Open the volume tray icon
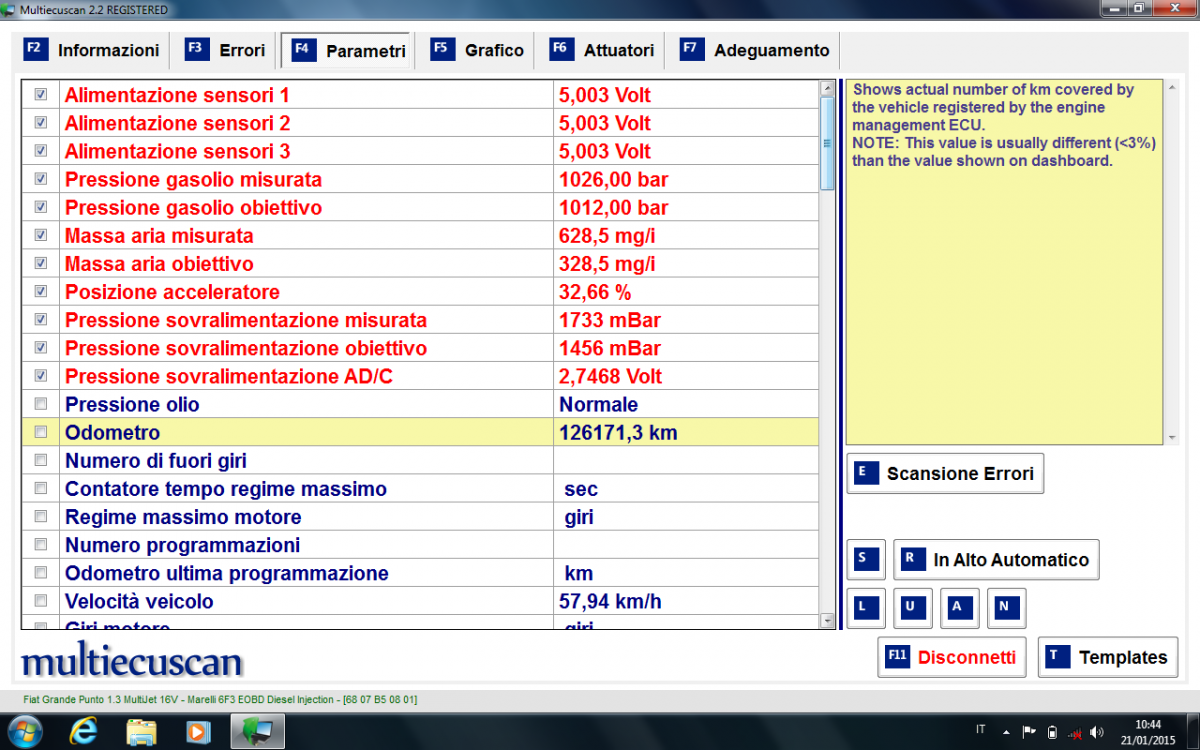1200x750 pixels. tap(1097, 732)
